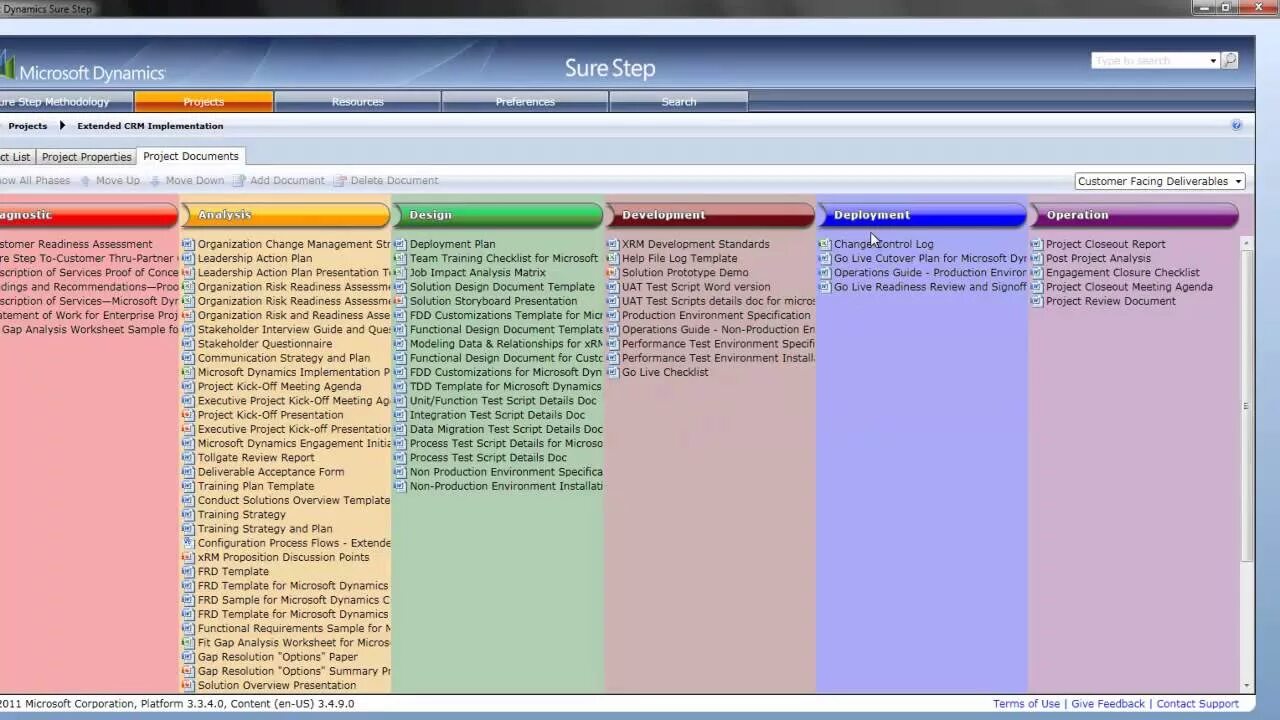Click the Contact Support link
The width and height of the screenshot is (1280, 720).
[x=1197, y=704]
